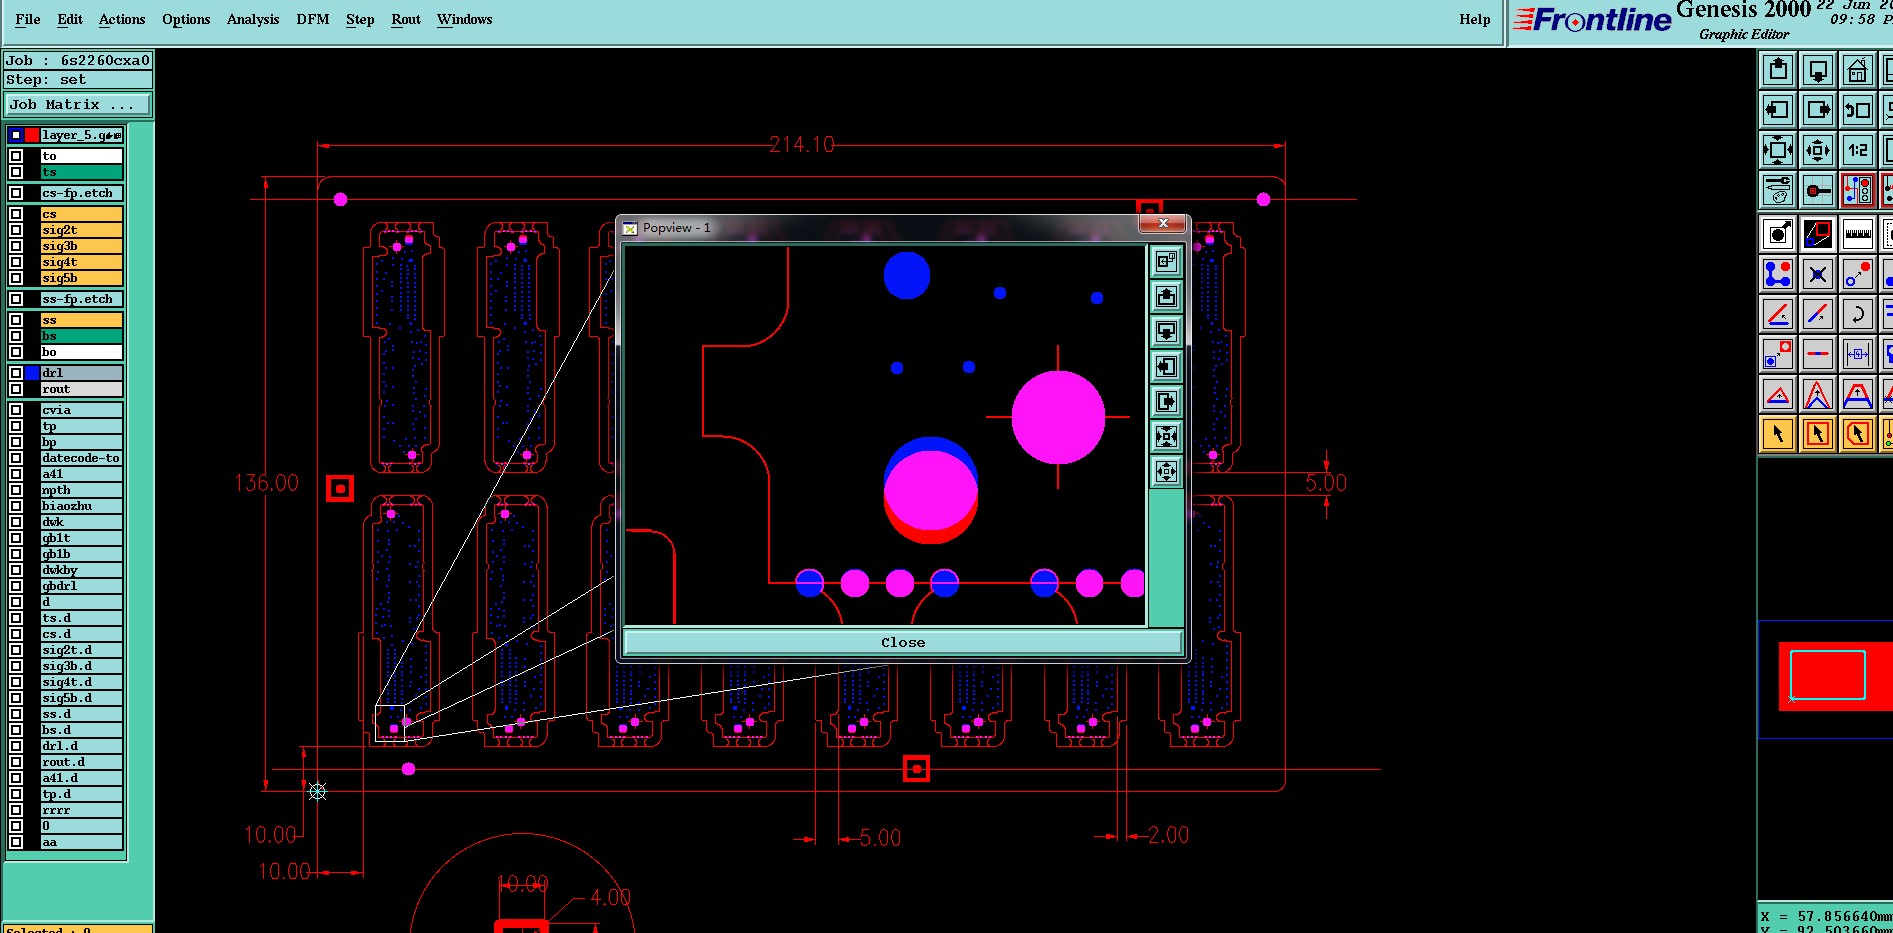This screenshot has height=933, width=1893.
Task: Click the previous view icon
Action: click(x=1858, y=110)
